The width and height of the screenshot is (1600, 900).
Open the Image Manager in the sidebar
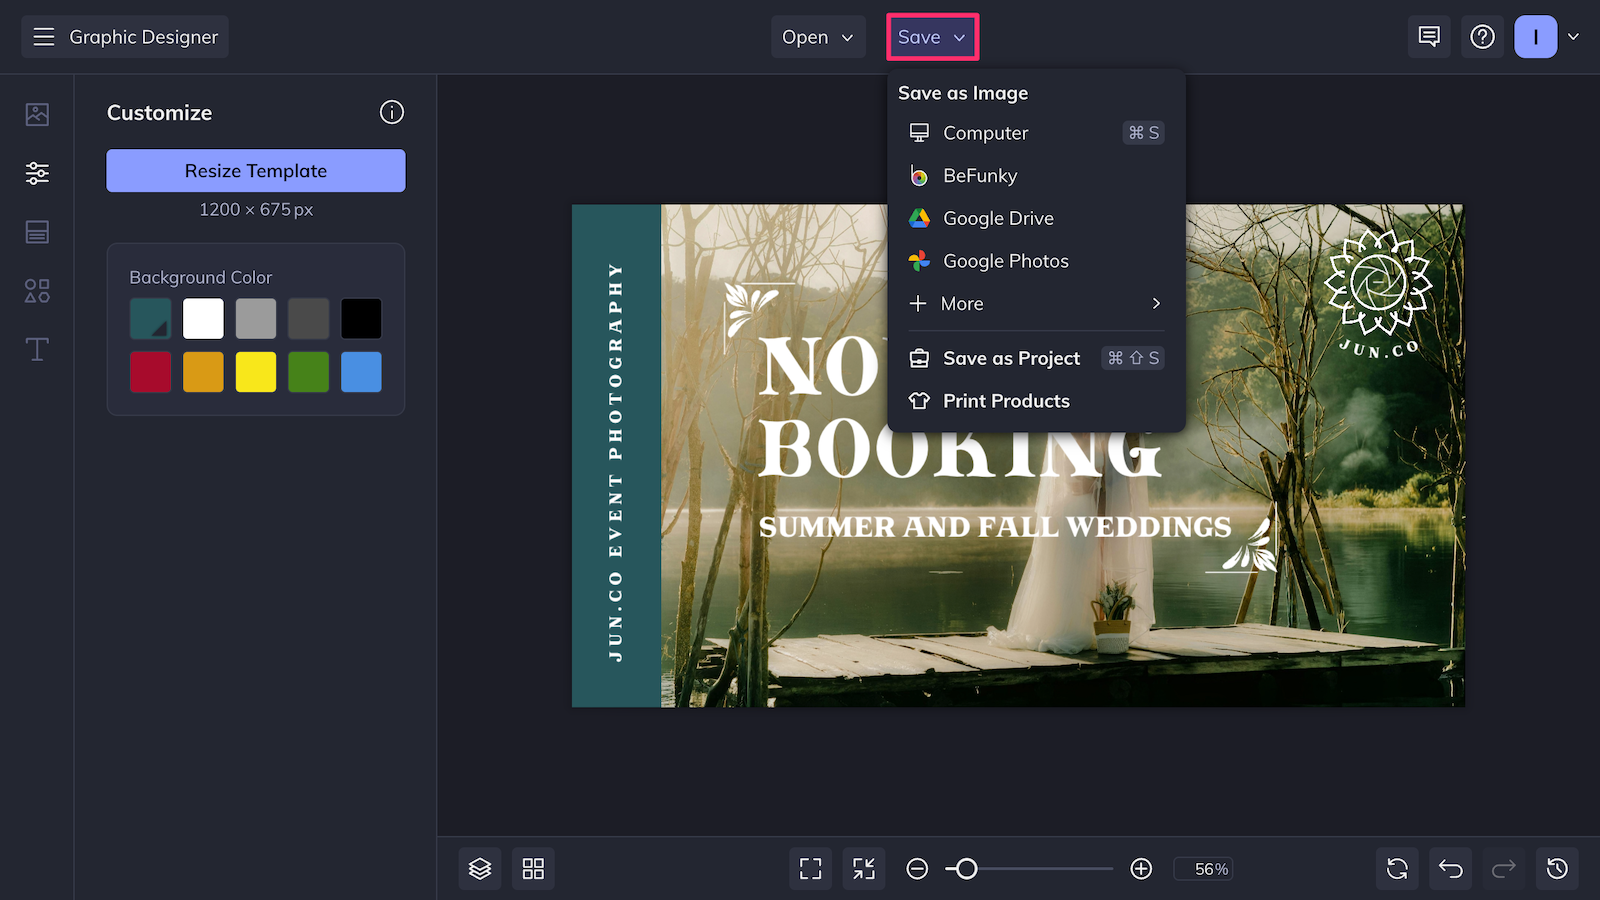(36, 114)
